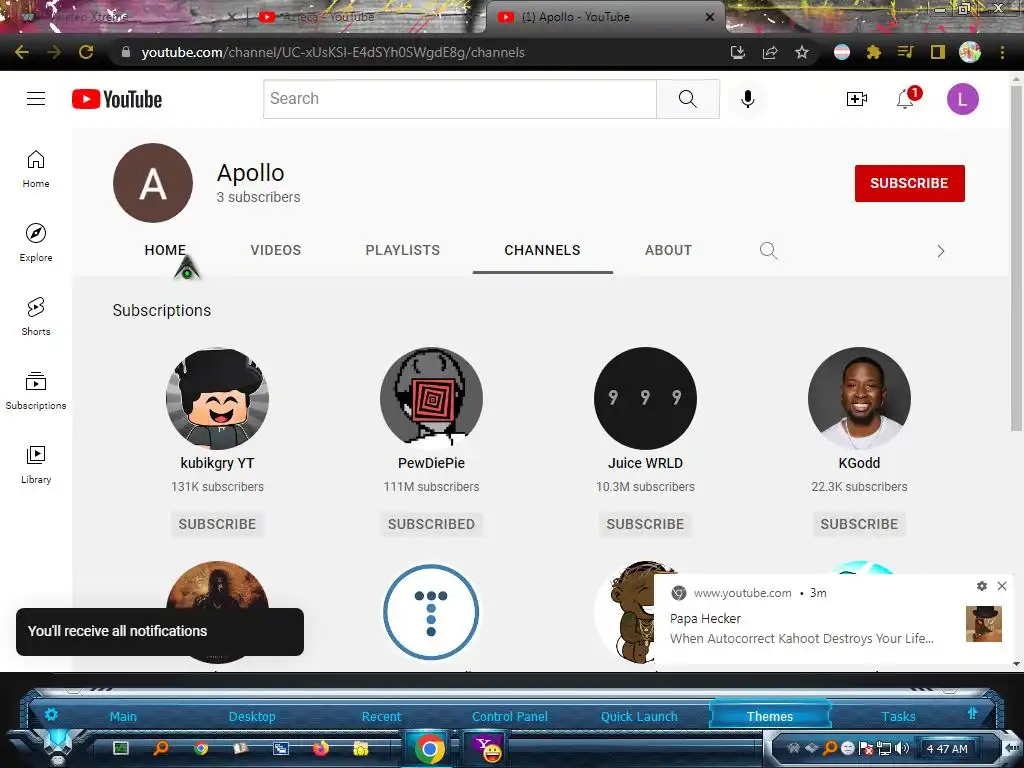Subscribe to Apollo with the red button

tap(909, 184)
